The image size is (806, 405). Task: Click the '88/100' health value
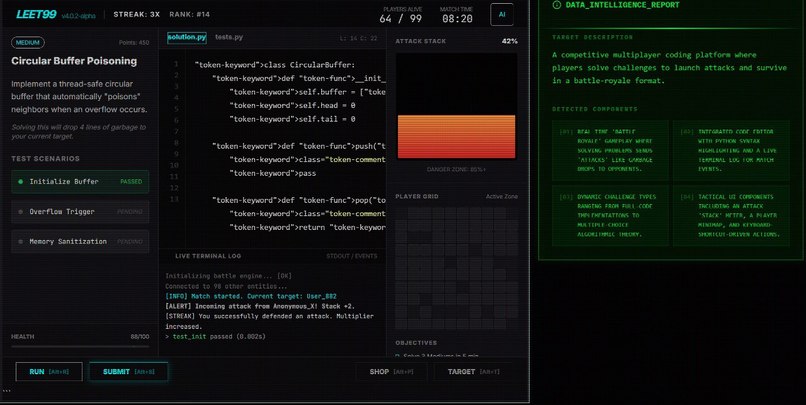[x=140, y=337]
